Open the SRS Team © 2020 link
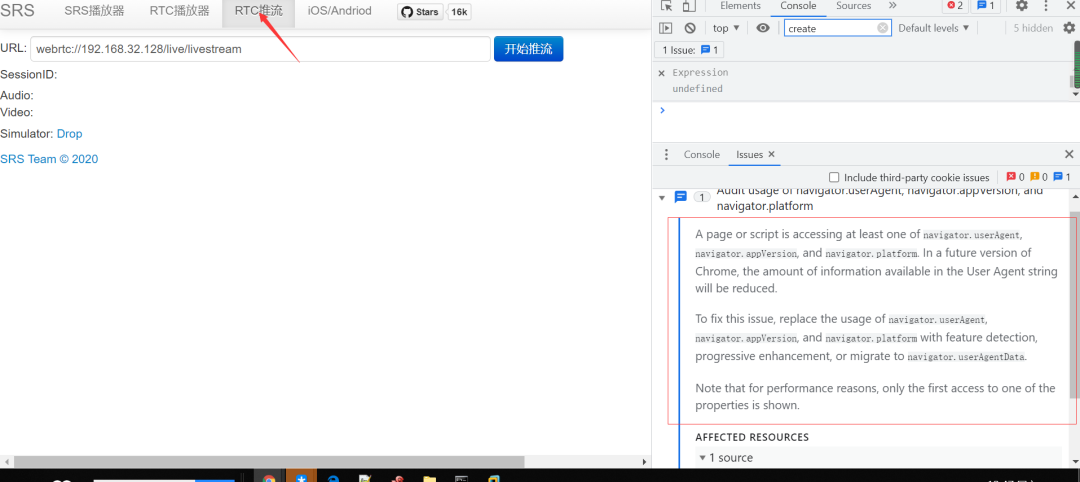The image size is (1080, 482). 49,159
